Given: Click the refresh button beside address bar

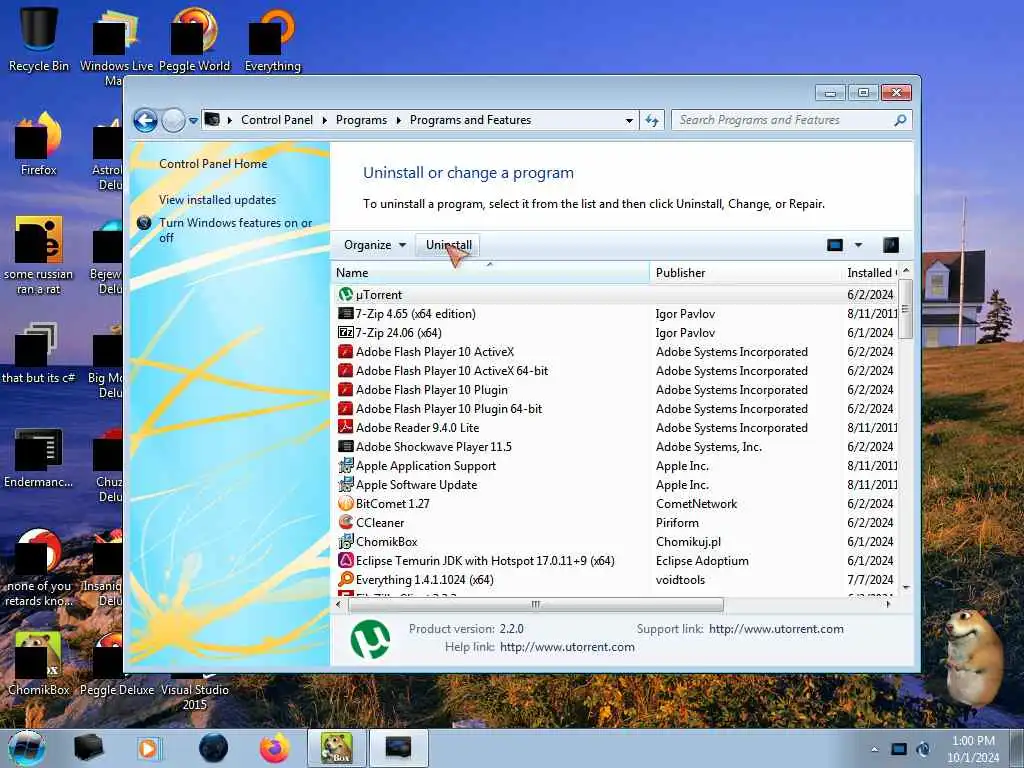Looking at the screenshot, I should [652, 120].
